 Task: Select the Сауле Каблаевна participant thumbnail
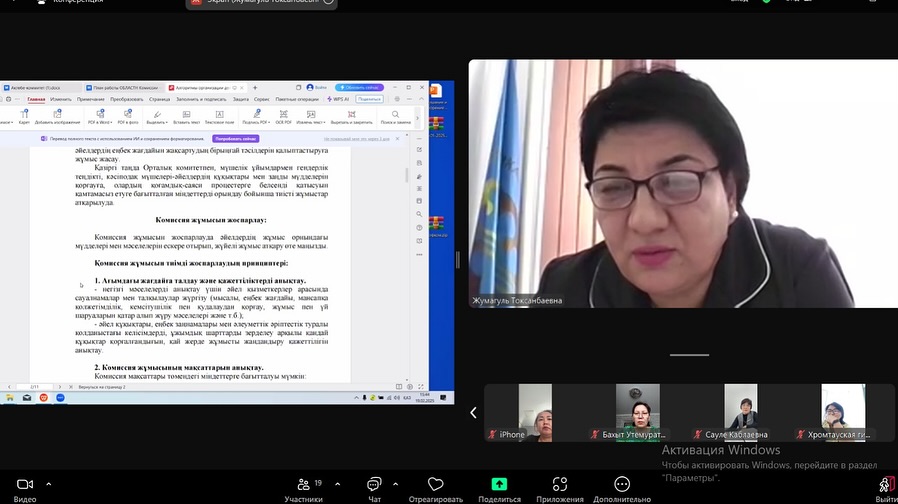tap(741, 412)
